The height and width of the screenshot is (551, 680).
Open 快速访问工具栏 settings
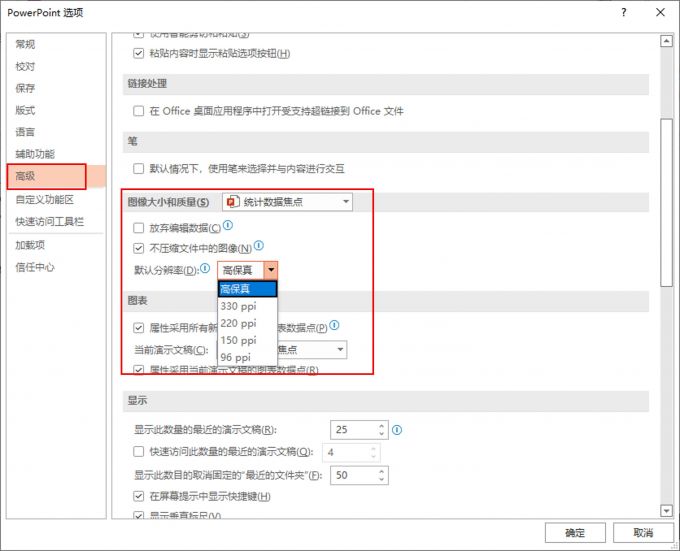tap(49, 222)
